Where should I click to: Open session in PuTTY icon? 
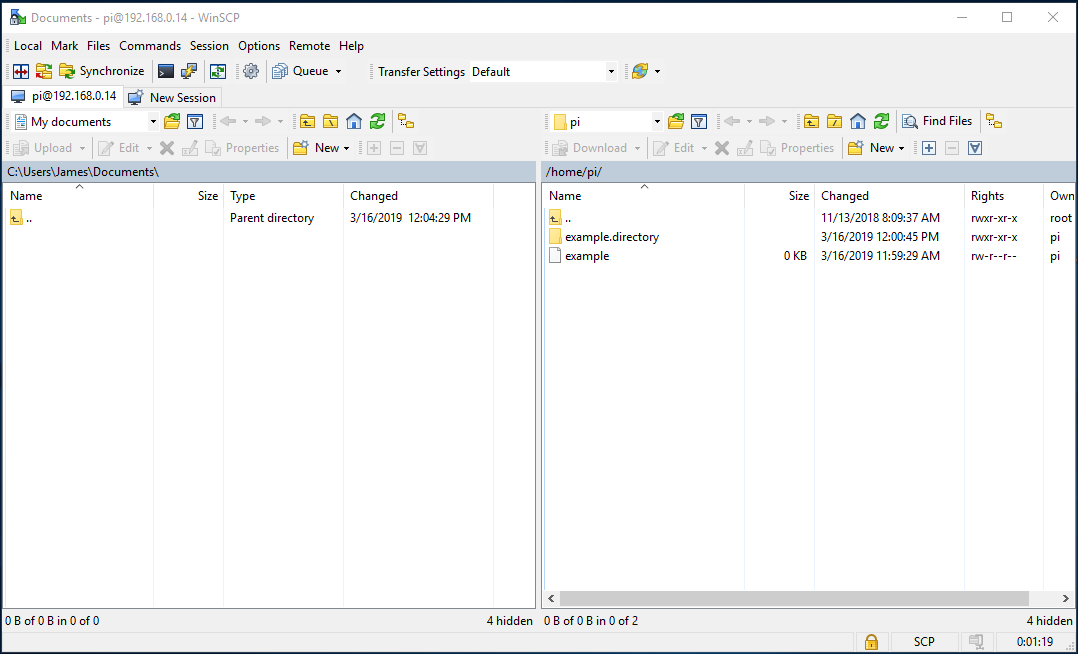pyautogui.click(x=188, y=71)
